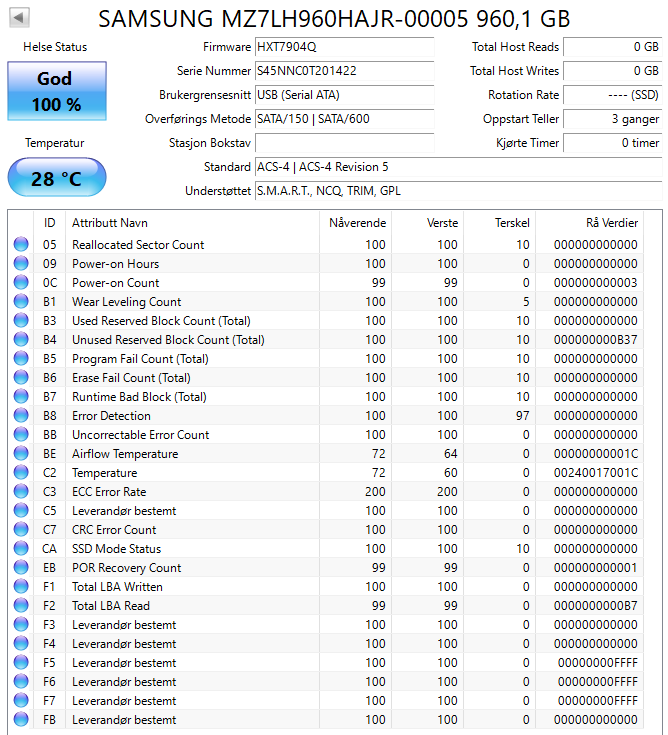This screenshot has width=668, height=735.
Task: Click status icon for Uncorrectable Error Count
Action: [21, 435]
